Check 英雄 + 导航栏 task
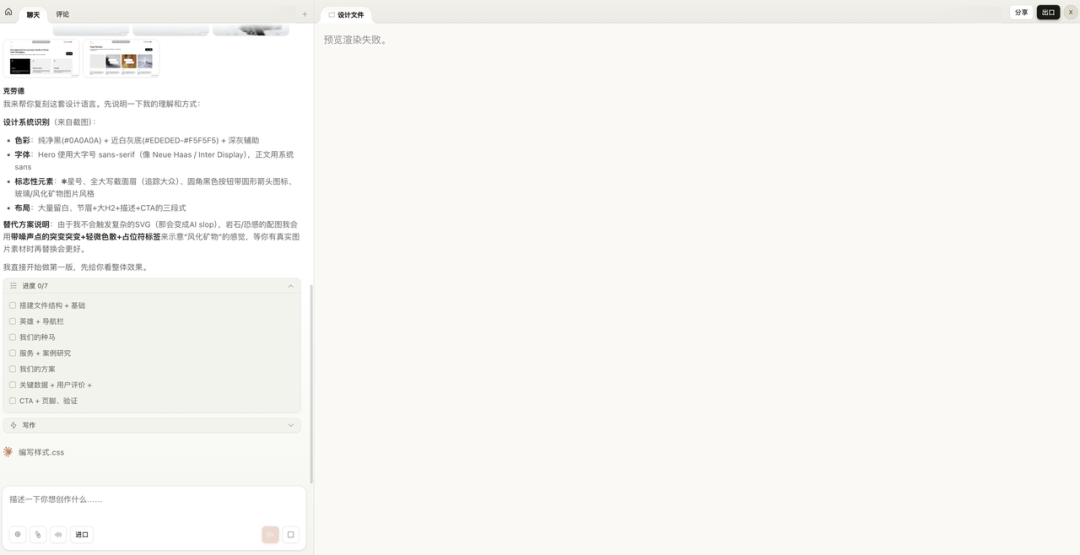1080x555 pixels. click(12, 321)
